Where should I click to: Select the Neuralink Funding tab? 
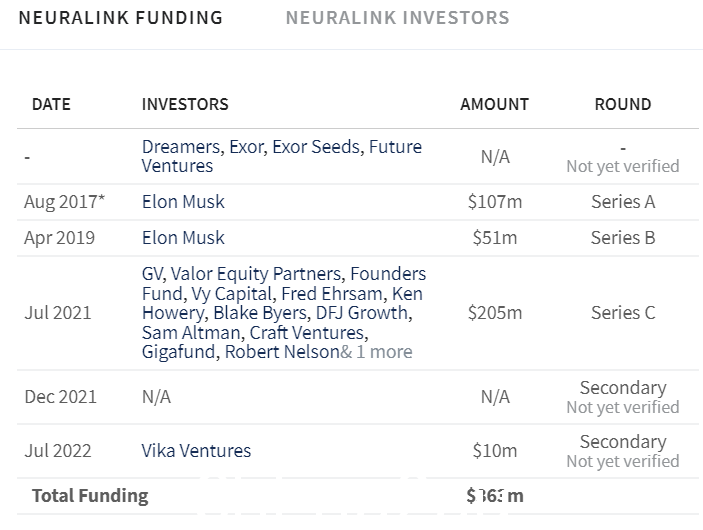click(x=121, y=18)
